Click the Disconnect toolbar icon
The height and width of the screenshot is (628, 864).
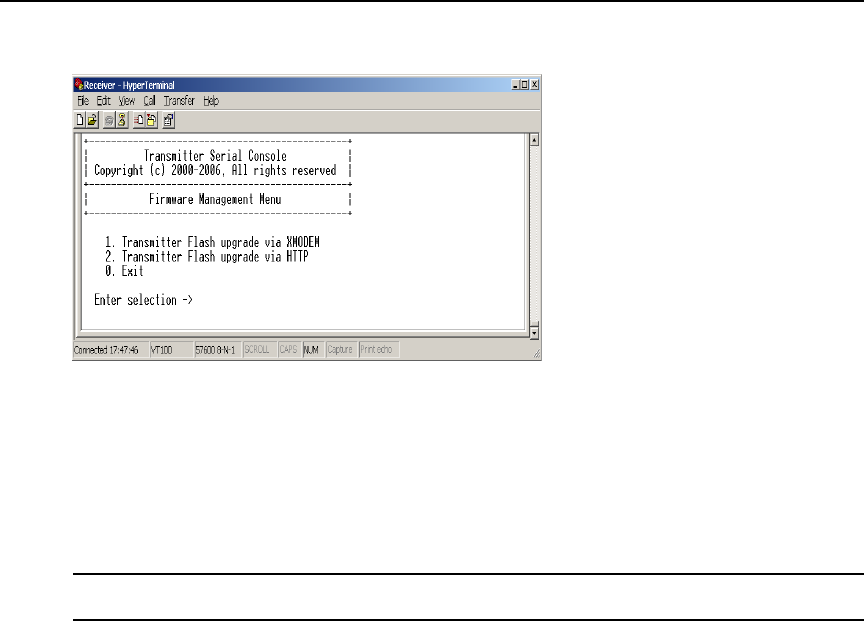[x=122, y=120]
